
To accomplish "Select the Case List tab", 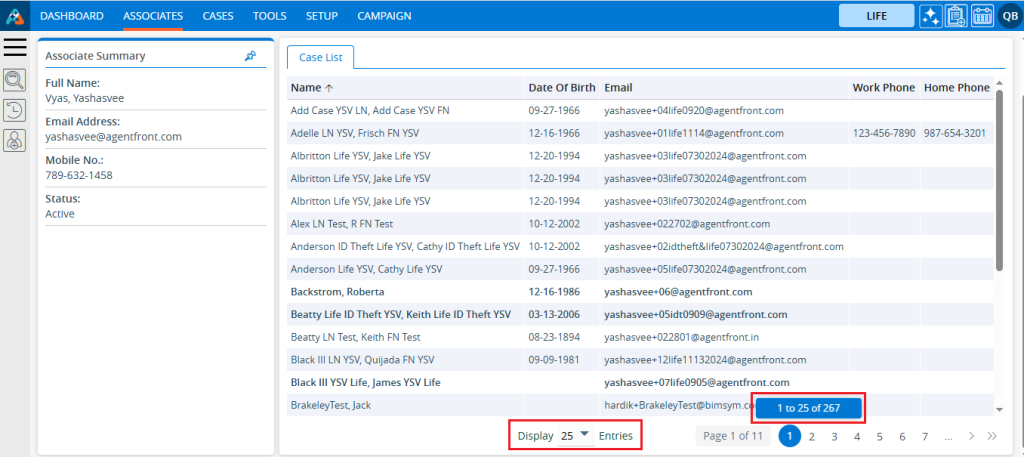I will [x=320, y=57].
